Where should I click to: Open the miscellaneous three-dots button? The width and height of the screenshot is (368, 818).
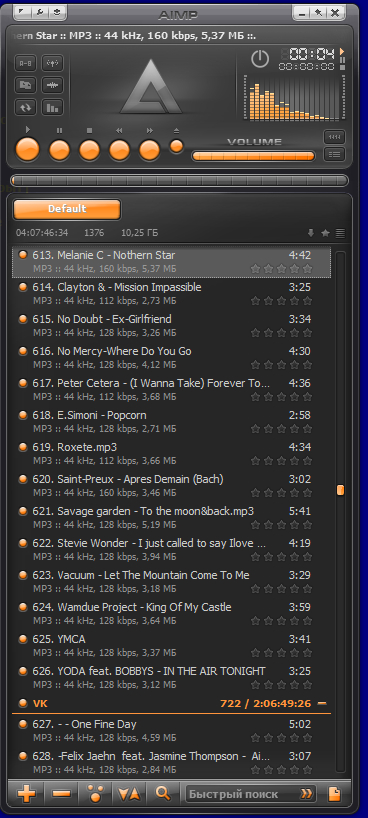[95, 794]
